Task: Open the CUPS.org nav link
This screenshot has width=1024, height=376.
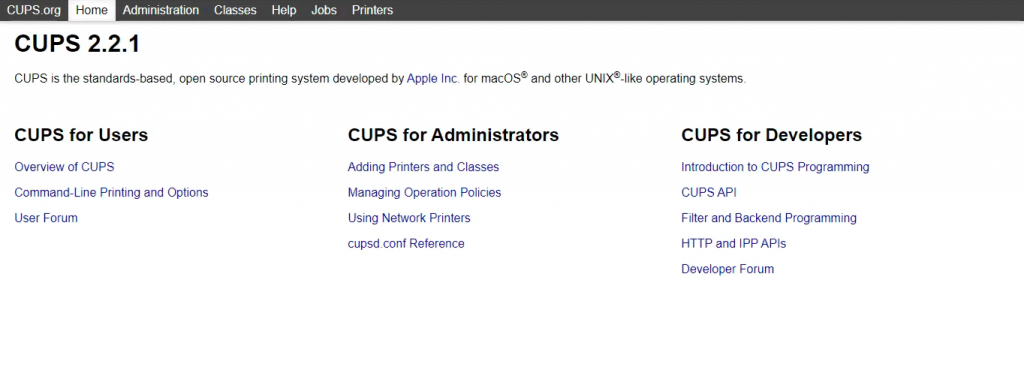Action: coord(33,10)
